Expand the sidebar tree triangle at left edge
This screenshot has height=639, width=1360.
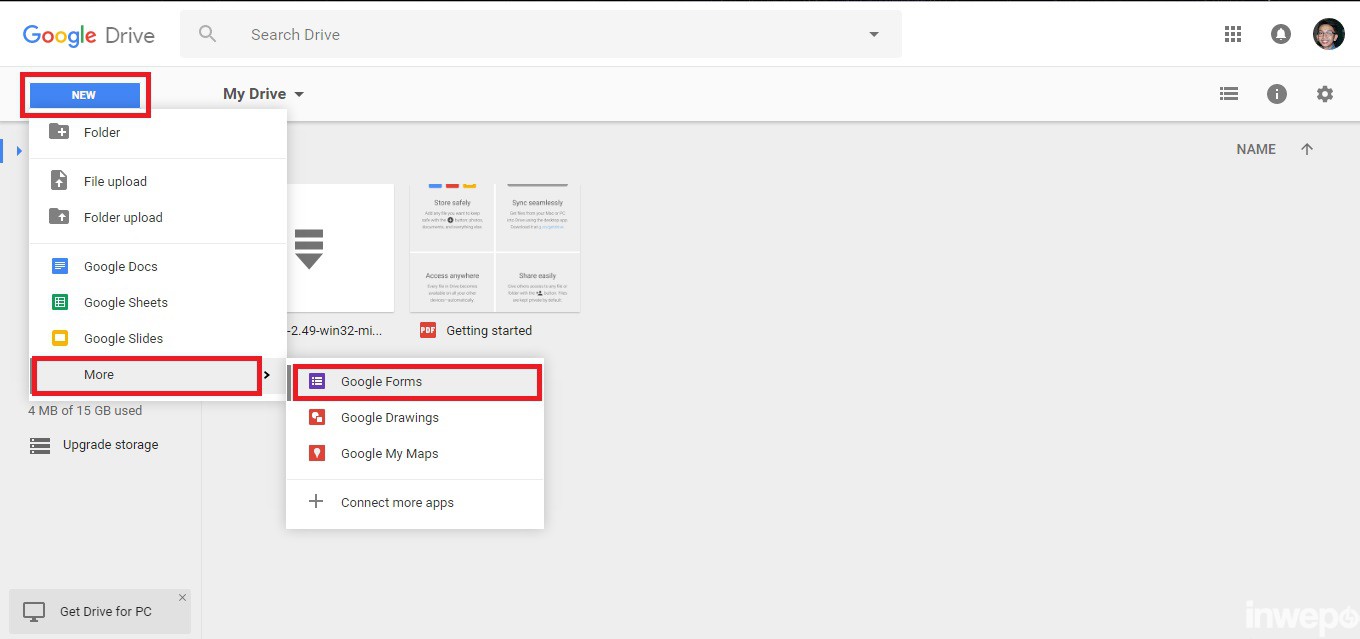pyautogui.click(x=19, y=151)
